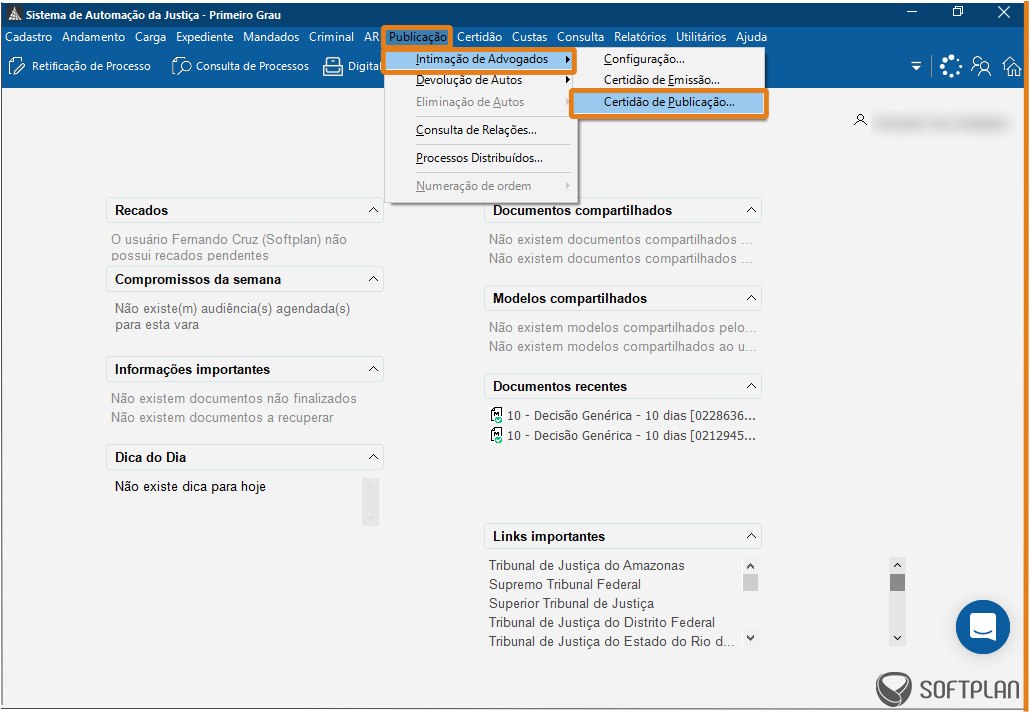Click the Retificação de Processo toolbar label

click(x=91, y=66)
